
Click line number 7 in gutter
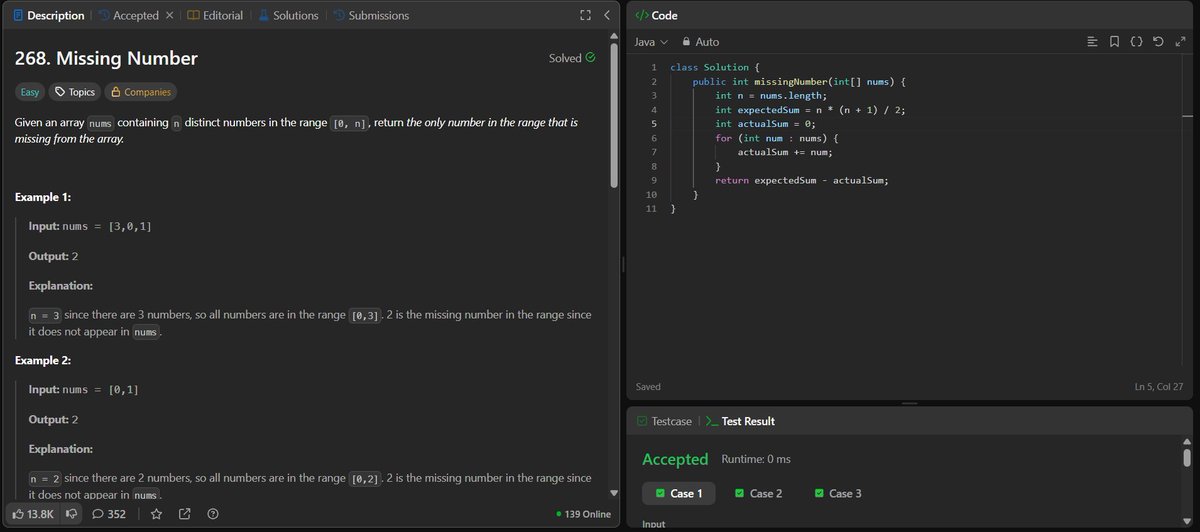click(x=652, y=152)
